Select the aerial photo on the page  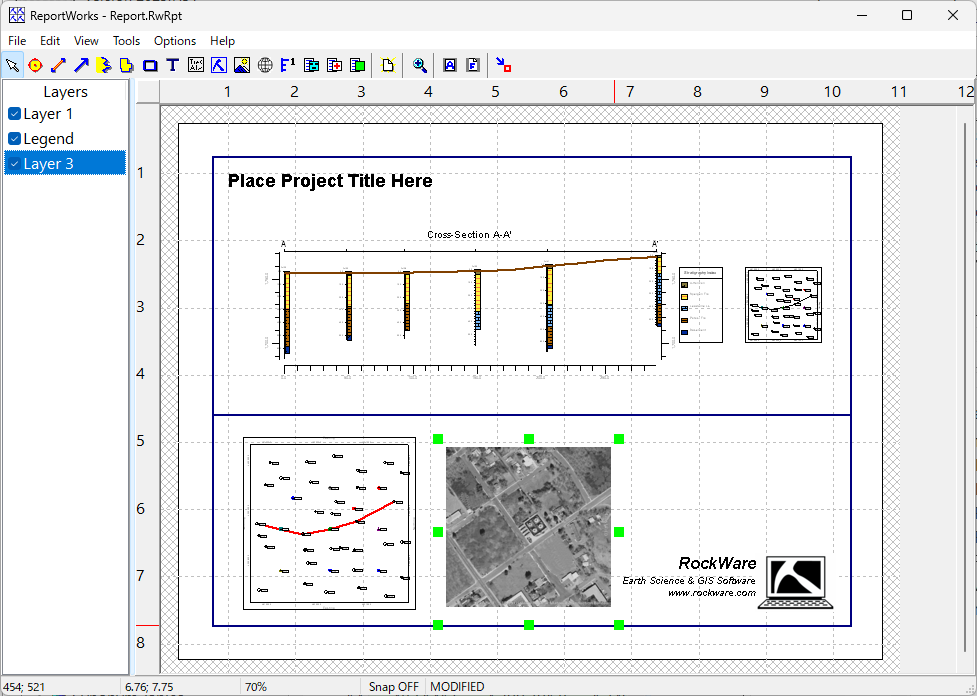coord(528,527)
